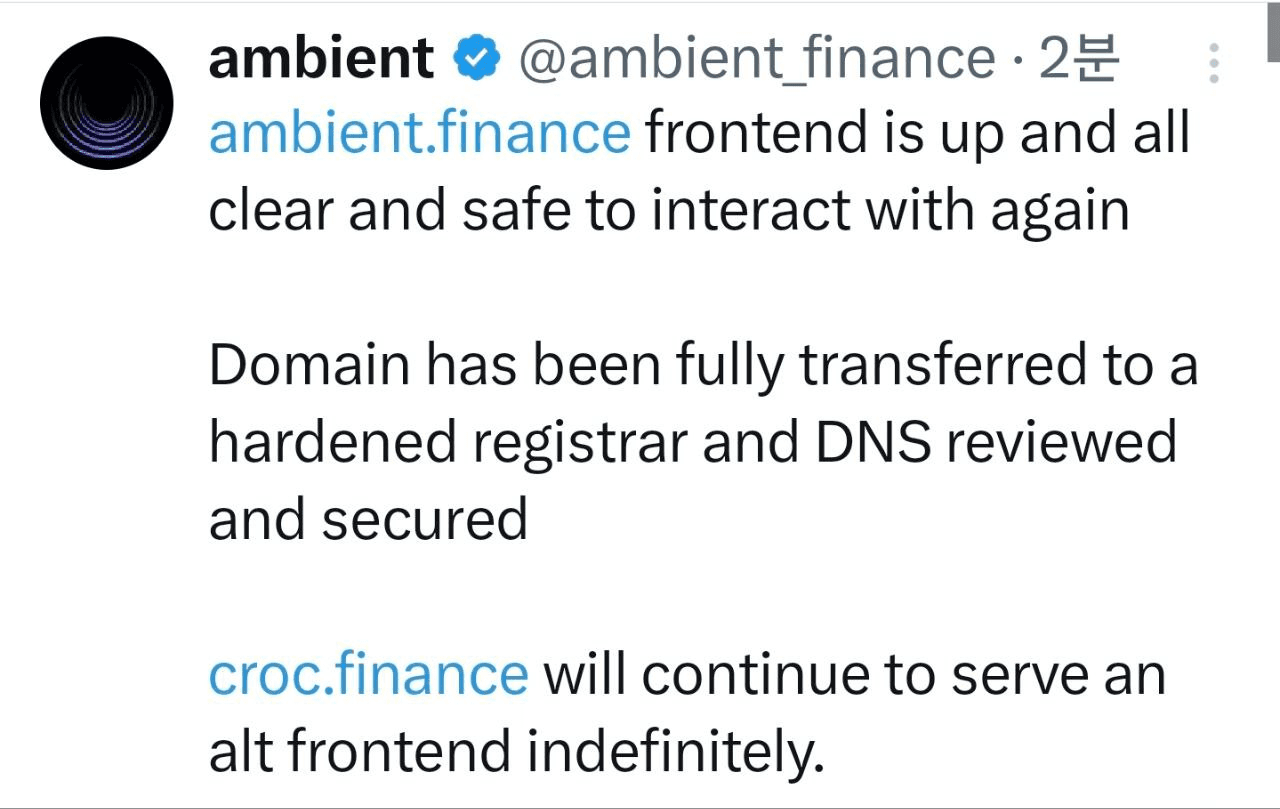Viewport: 1280px width, 809px height.
Task: Click the word 'DNS' in the post
Action: click(x=873, y=442)
